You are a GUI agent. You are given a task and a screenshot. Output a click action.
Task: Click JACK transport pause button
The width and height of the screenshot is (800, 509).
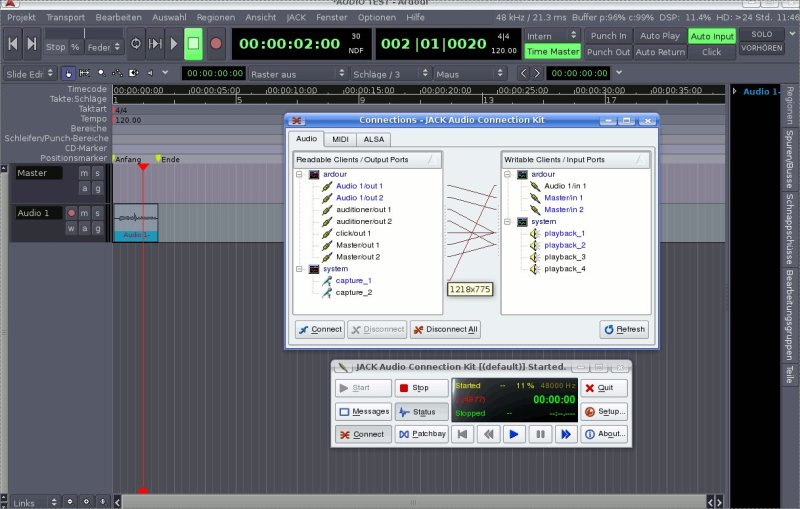click(x=540, y=434)
